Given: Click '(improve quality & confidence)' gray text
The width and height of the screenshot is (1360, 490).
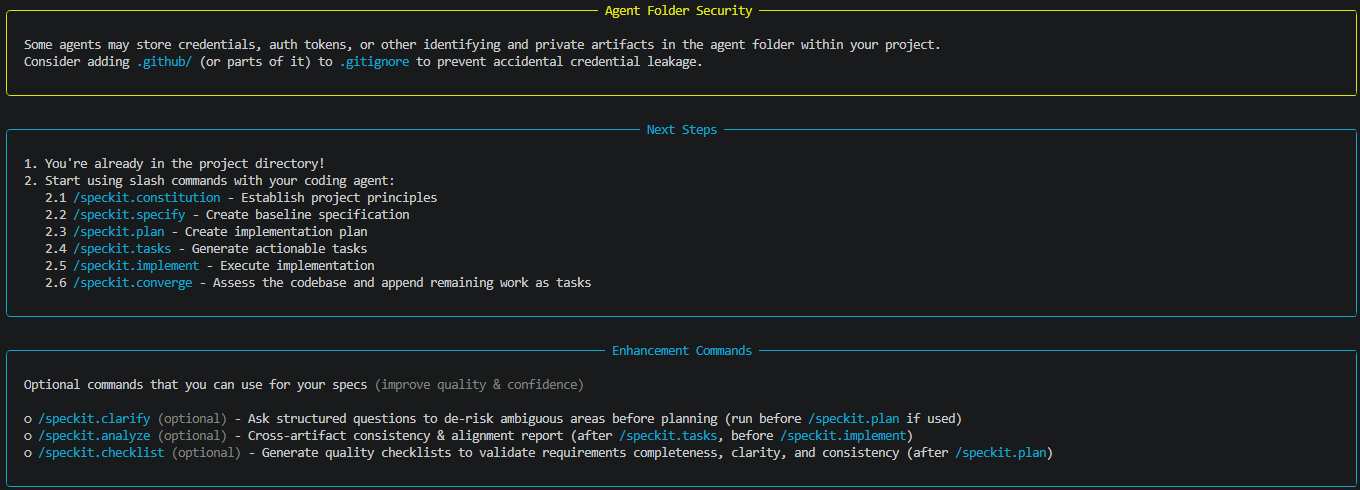Looking at the screenshot, I should tap(480, 385).
